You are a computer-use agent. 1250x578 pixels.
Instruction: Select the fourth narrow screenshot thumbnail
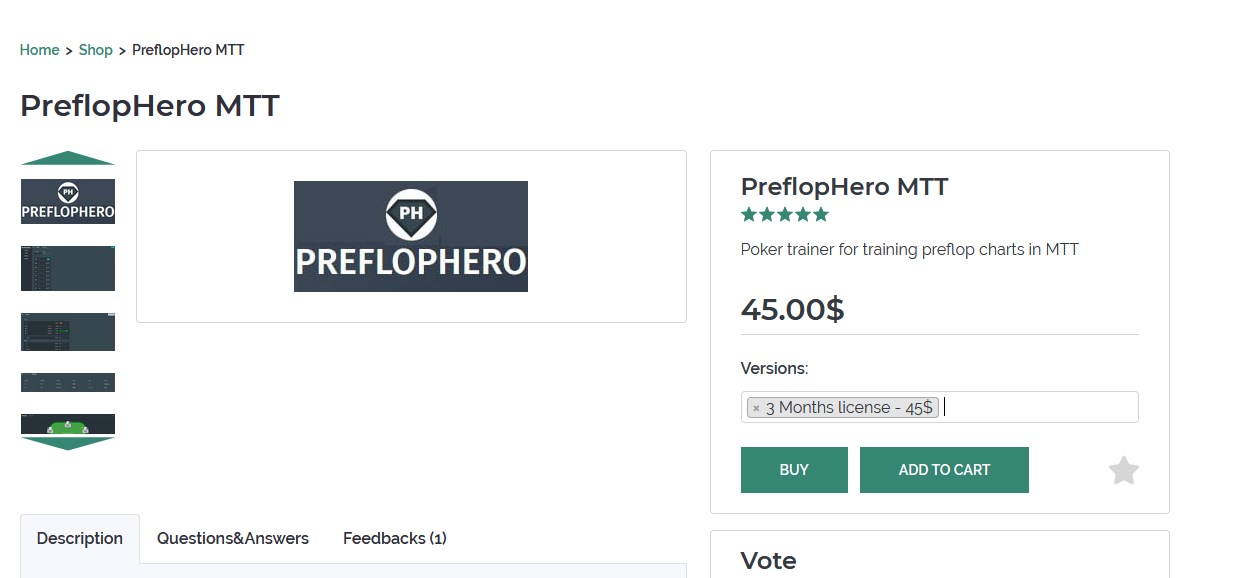[x=68, y=382]
